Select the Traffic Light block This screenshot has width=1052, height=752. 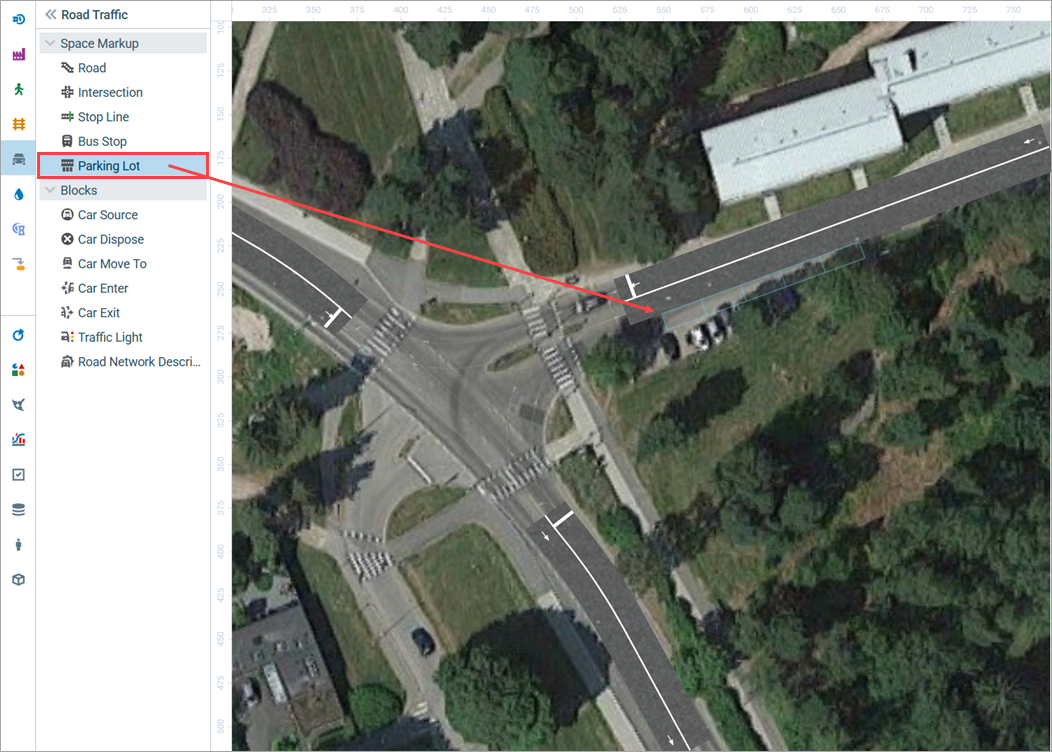[x=101, y=337]
